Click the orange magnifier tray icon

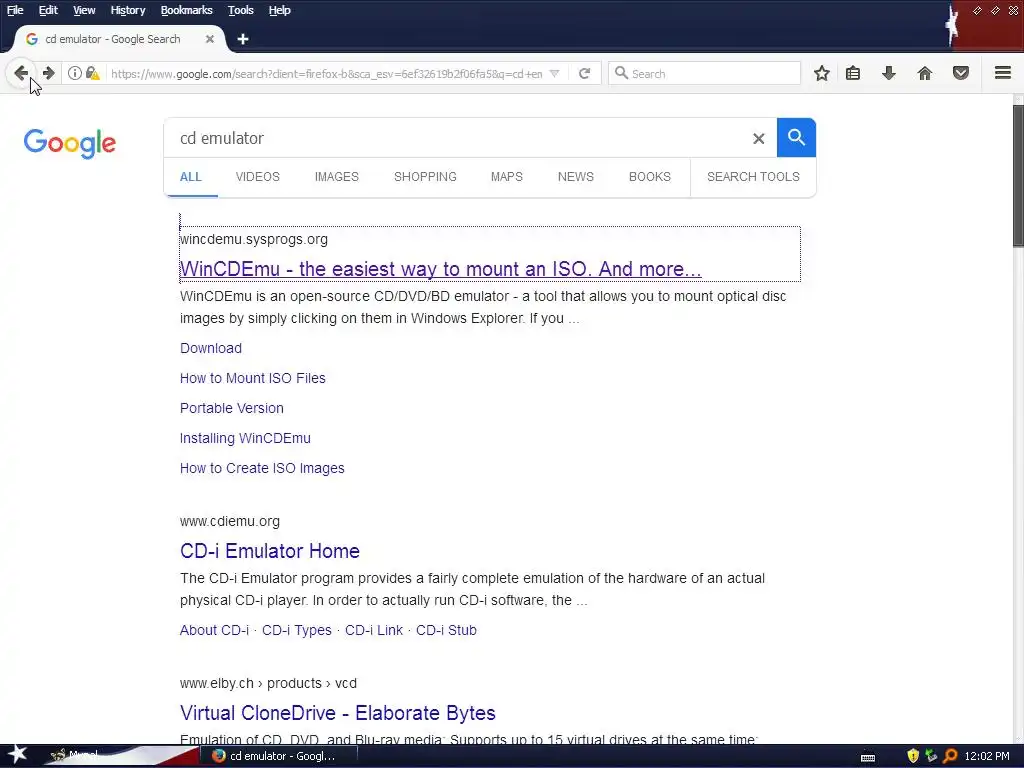pos(950,756)
